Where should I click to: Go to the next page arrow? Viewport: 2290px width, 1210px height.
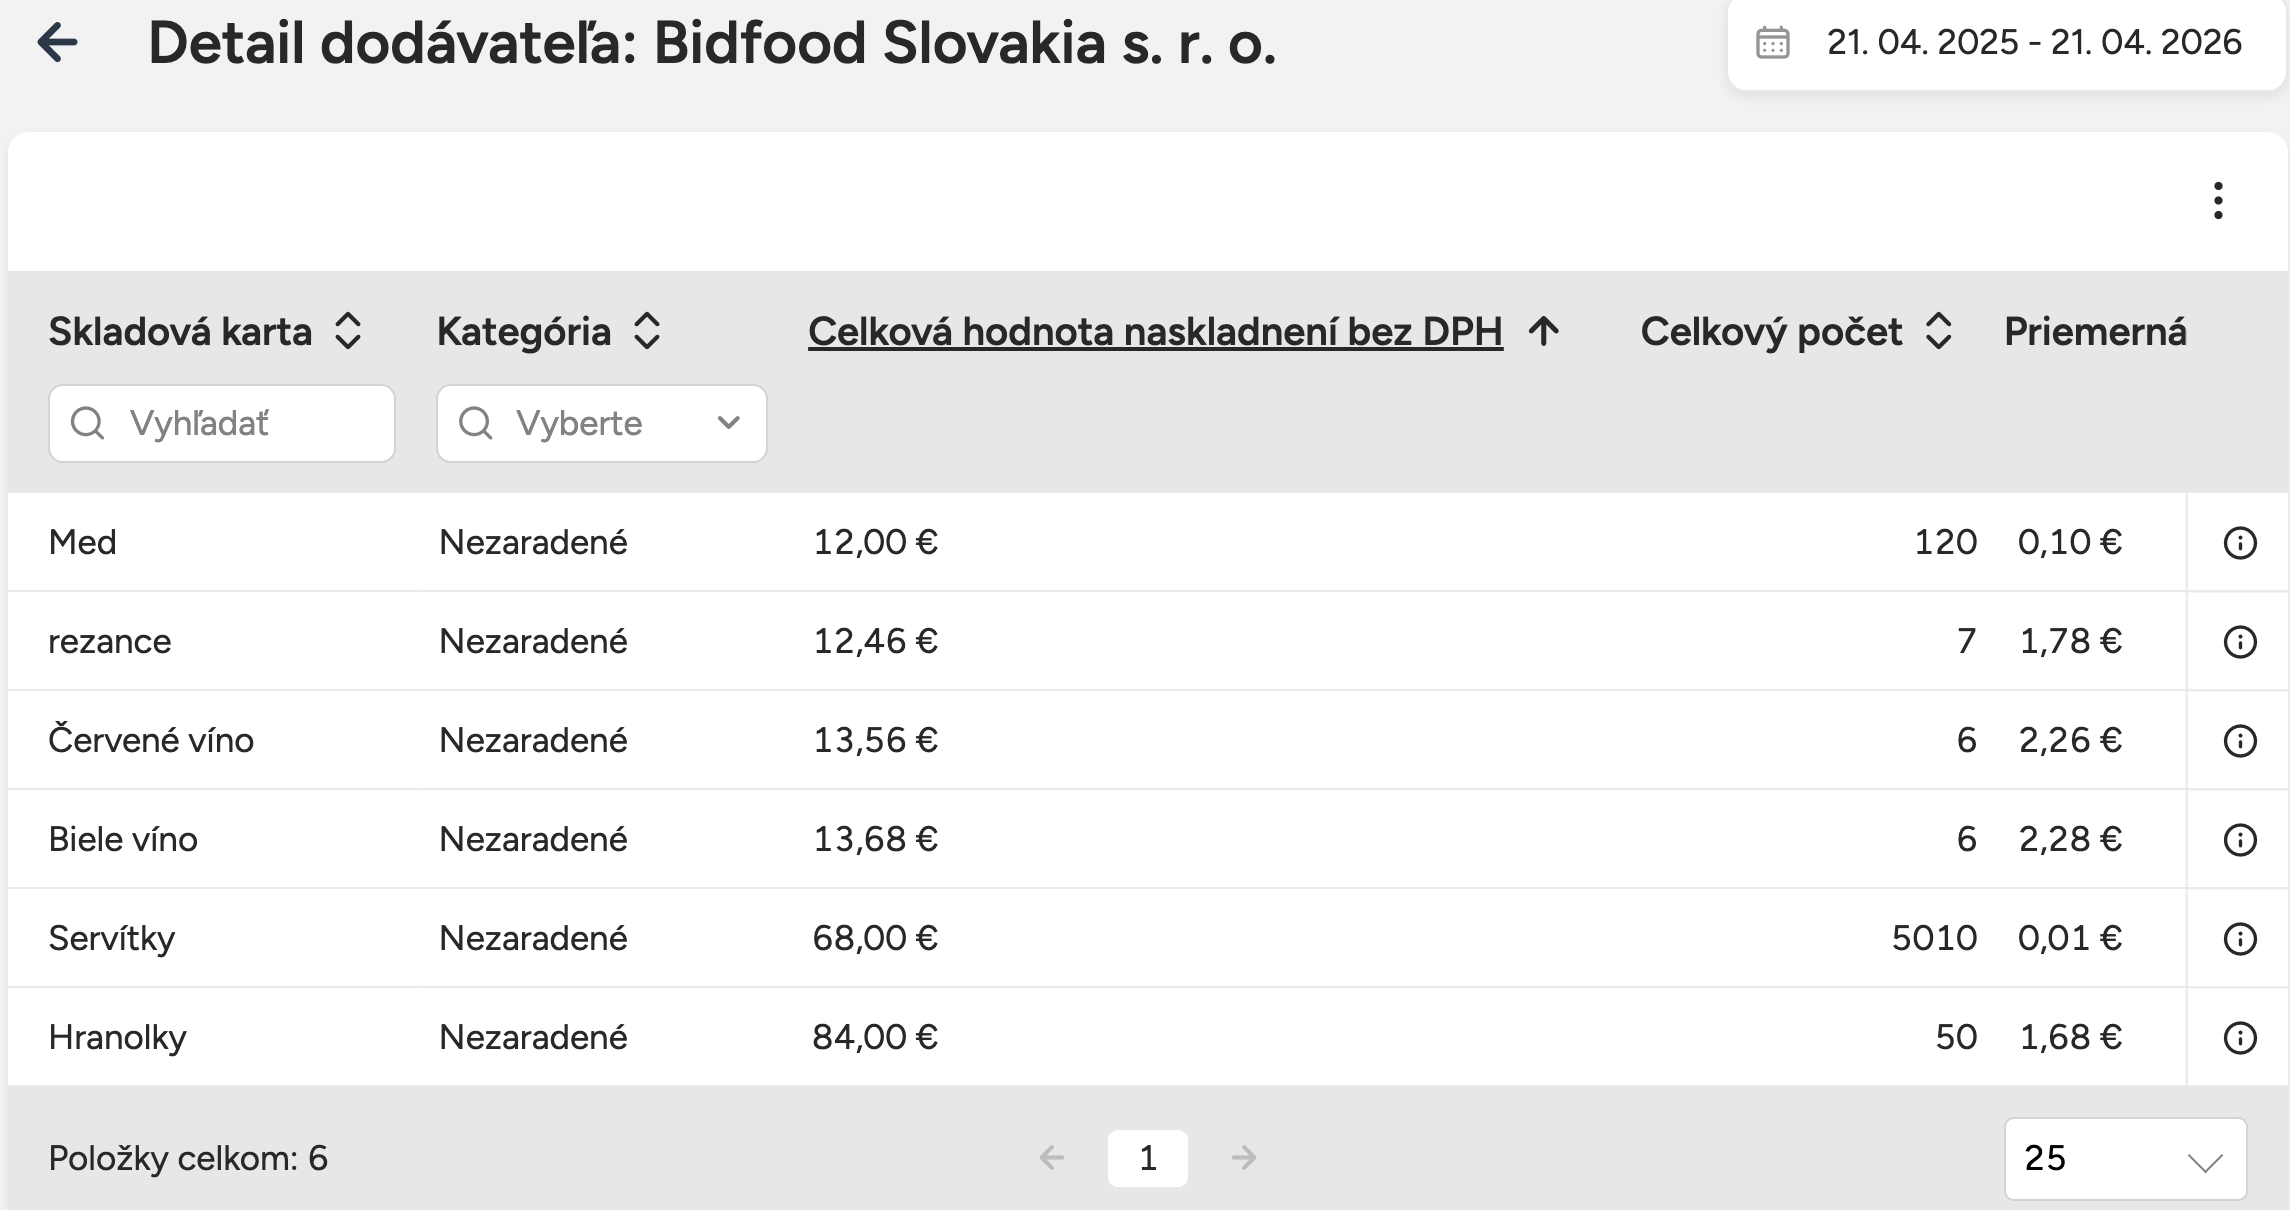1244,1158
